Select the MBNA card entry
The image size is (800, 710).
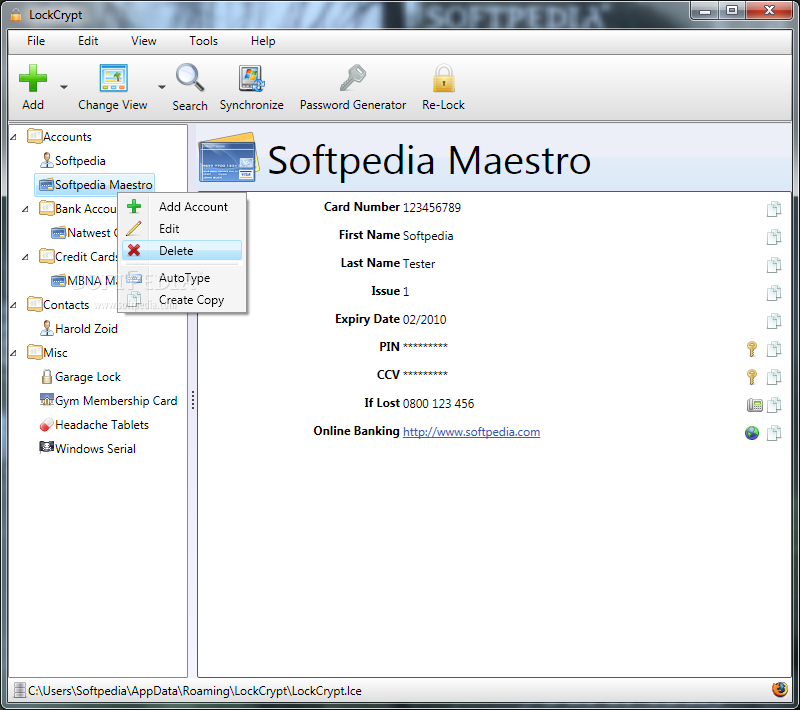84,281
